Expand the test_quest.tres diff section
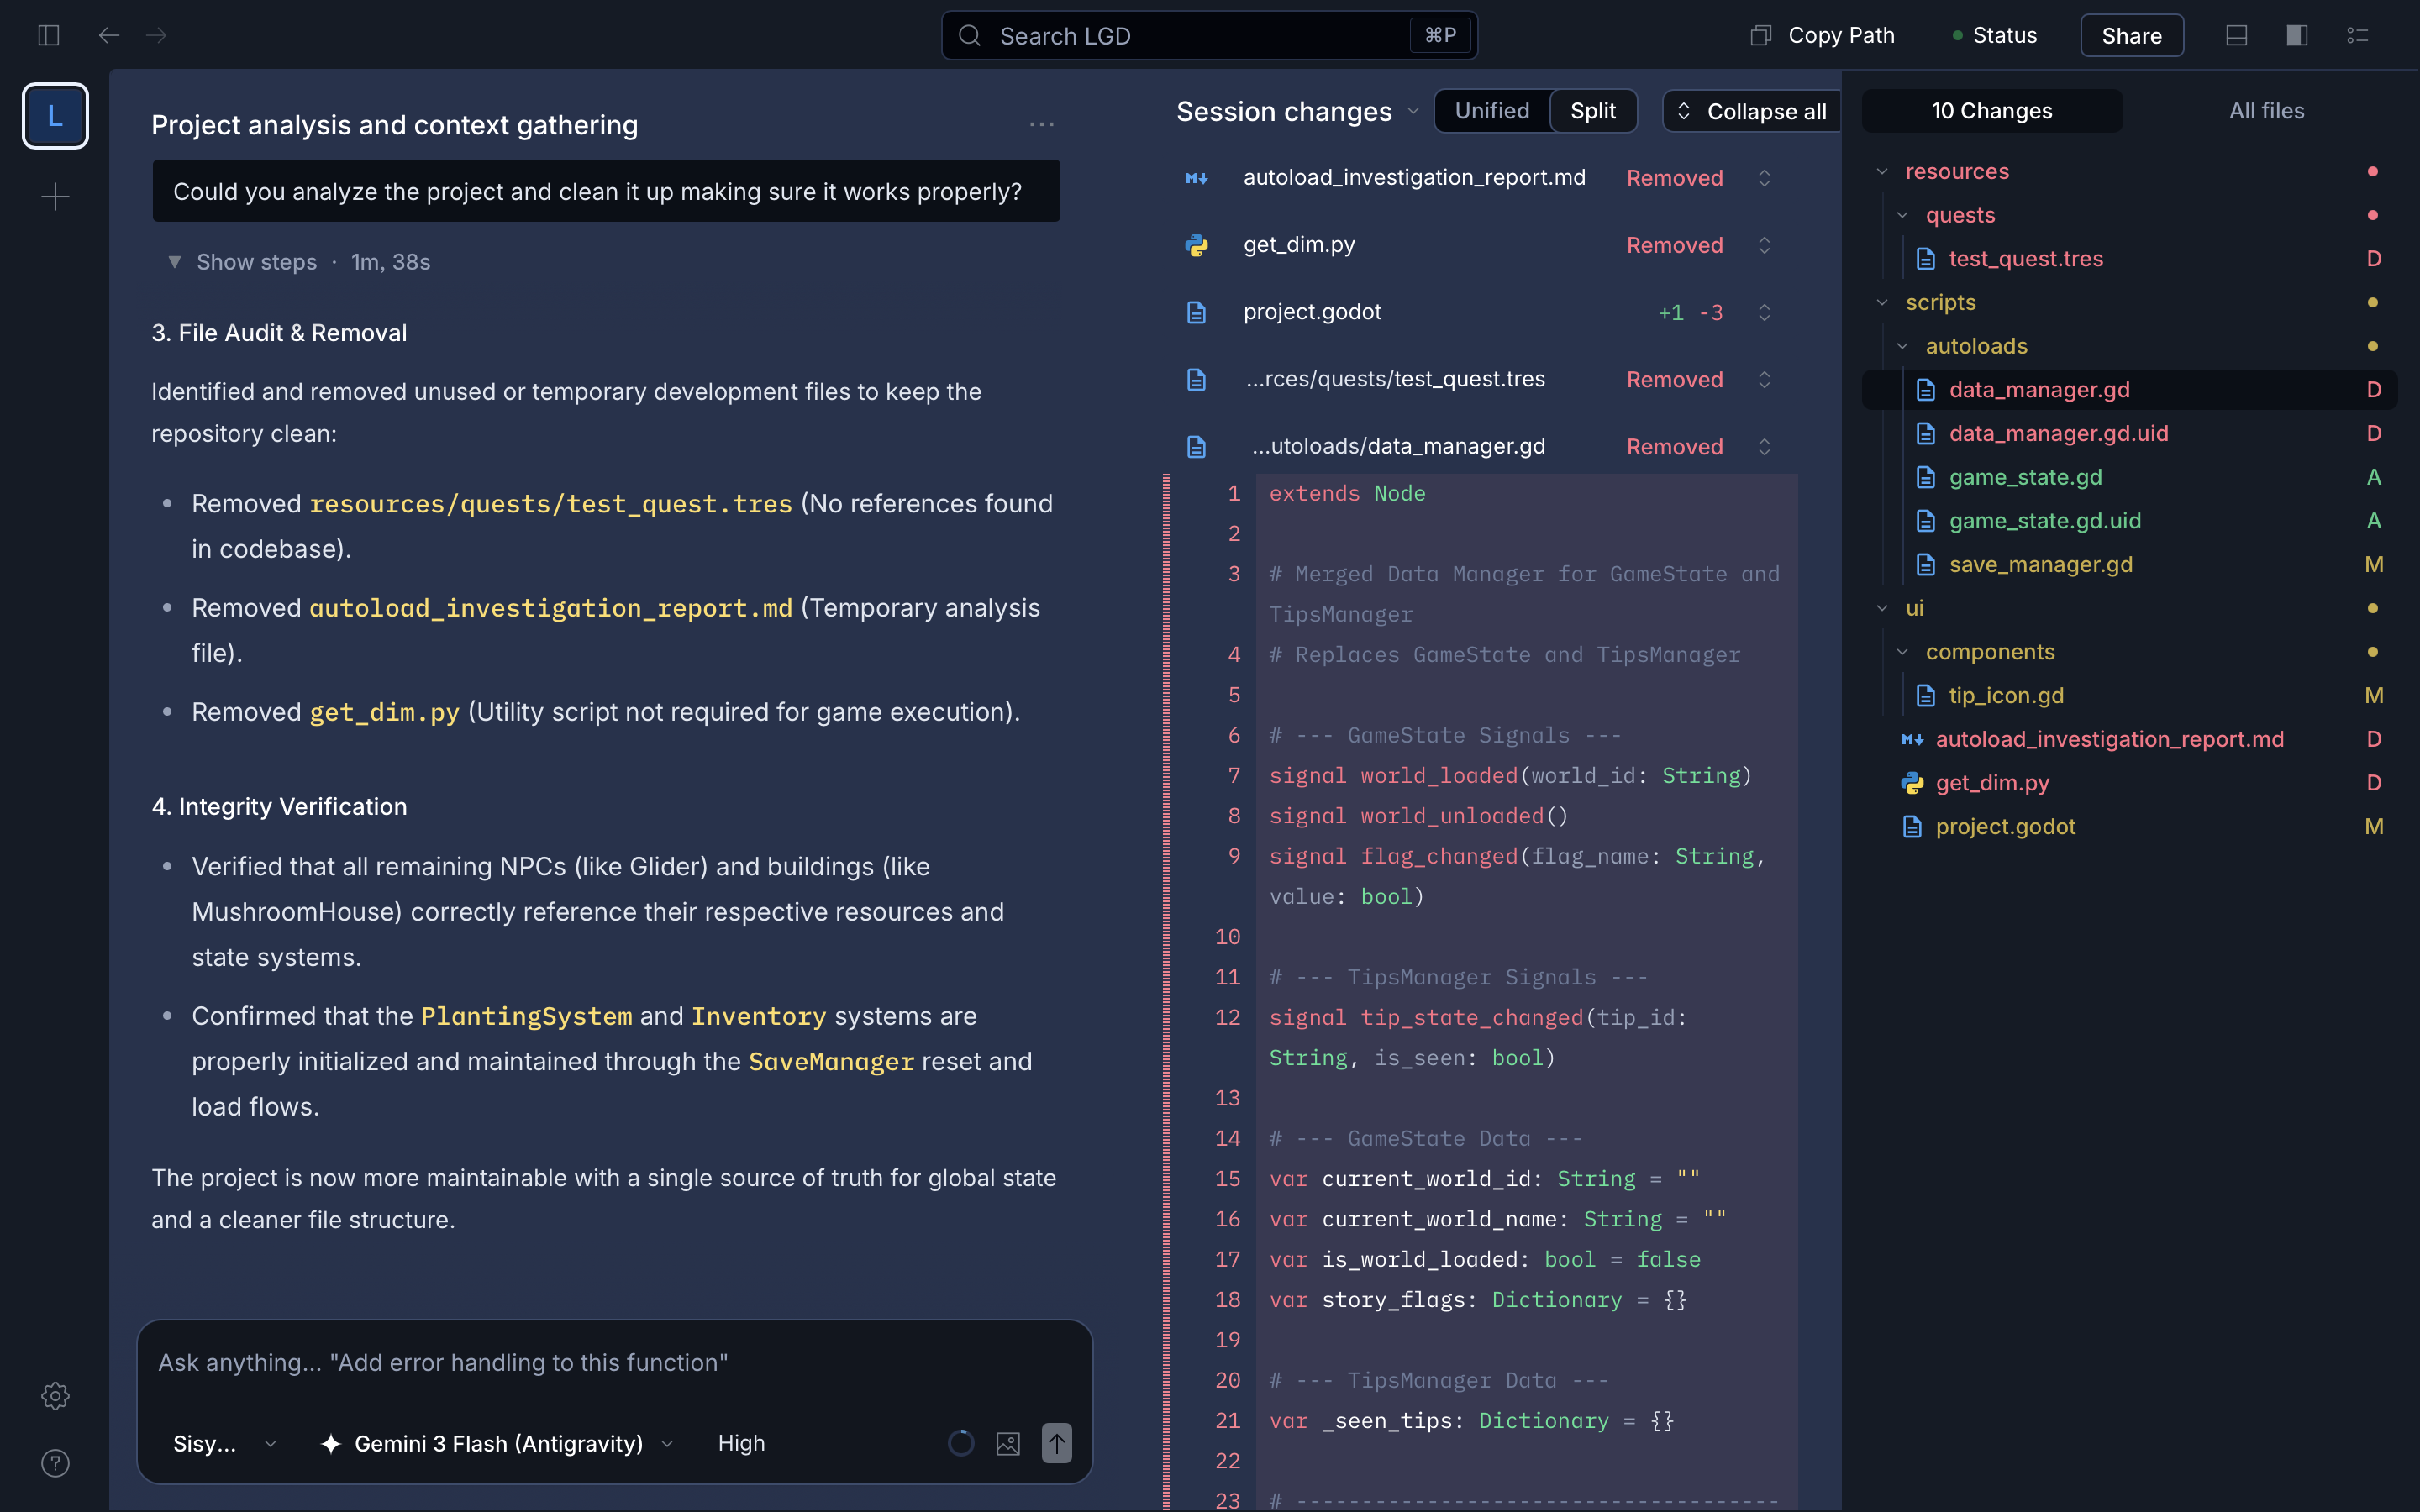 tap(1764, 379)
